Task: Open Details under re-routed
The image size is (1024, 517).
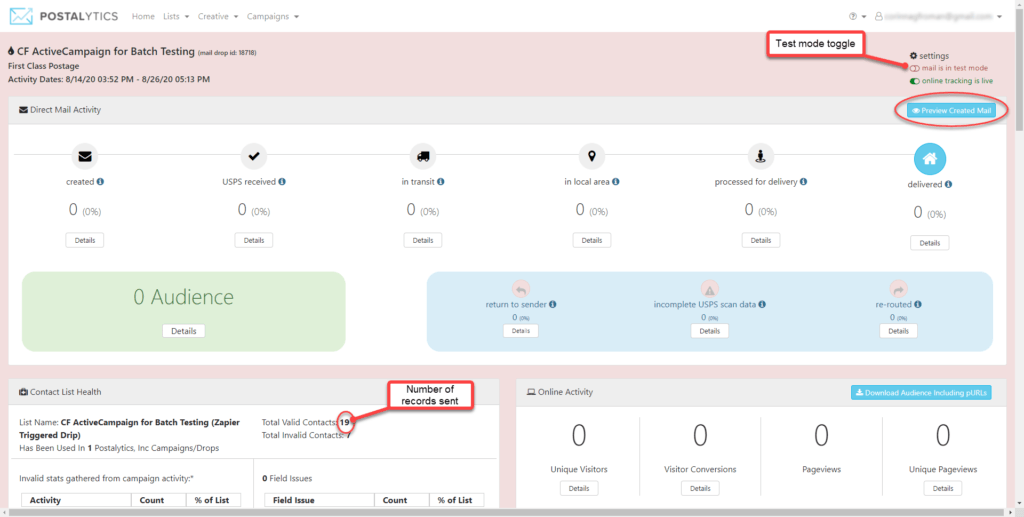Action: (x=899, y=331)
